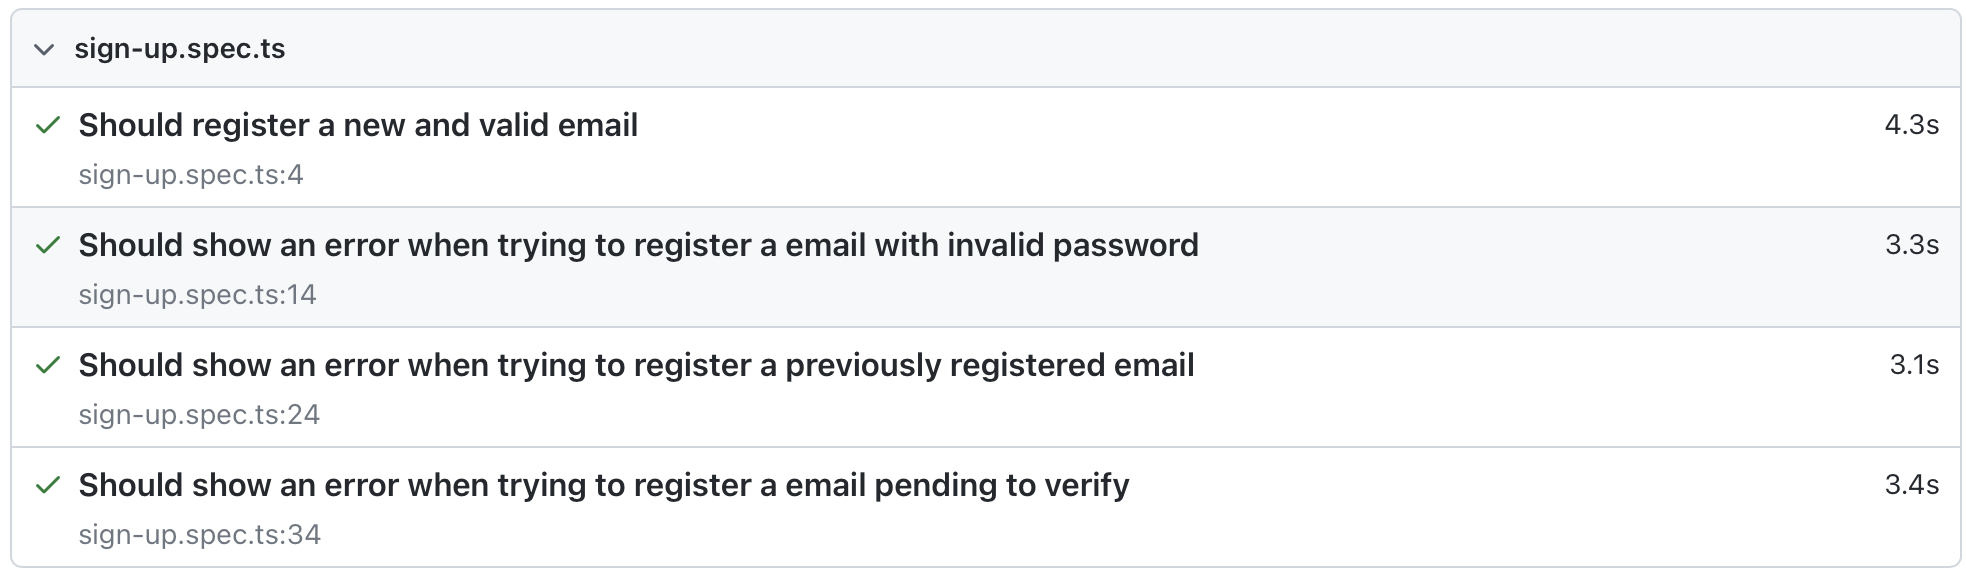1966x574 pixels.
Task: Click the sign-up.spec.ts:4 location label
Action: click(x=191, y=175)
